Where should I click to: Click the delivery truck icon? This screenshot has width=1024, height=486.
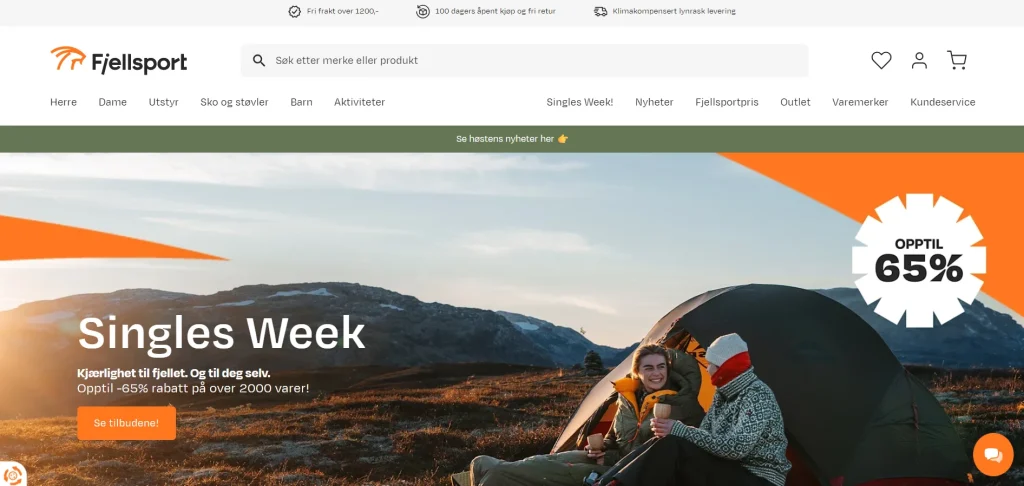(x=600, y=11)
